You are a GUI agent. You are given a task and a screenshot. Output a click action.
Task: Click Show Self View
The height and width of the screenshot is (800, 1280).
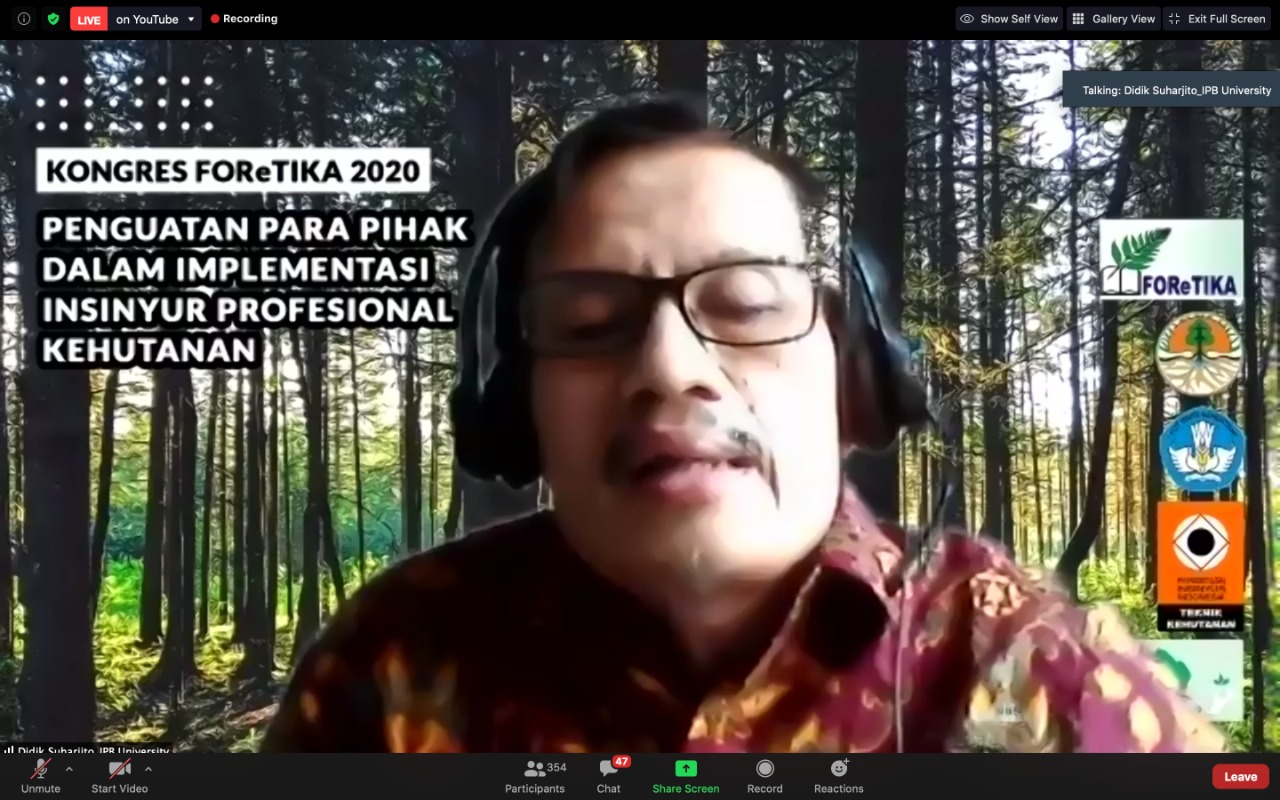tap(1008, 19)
